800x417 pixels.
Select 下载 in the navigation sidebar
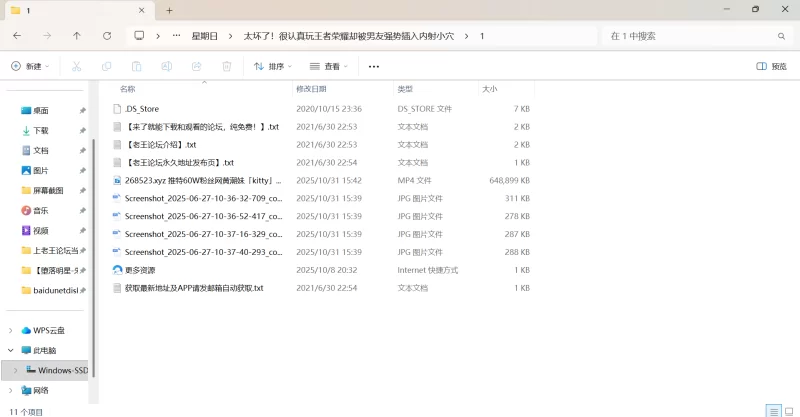[41, 130]
